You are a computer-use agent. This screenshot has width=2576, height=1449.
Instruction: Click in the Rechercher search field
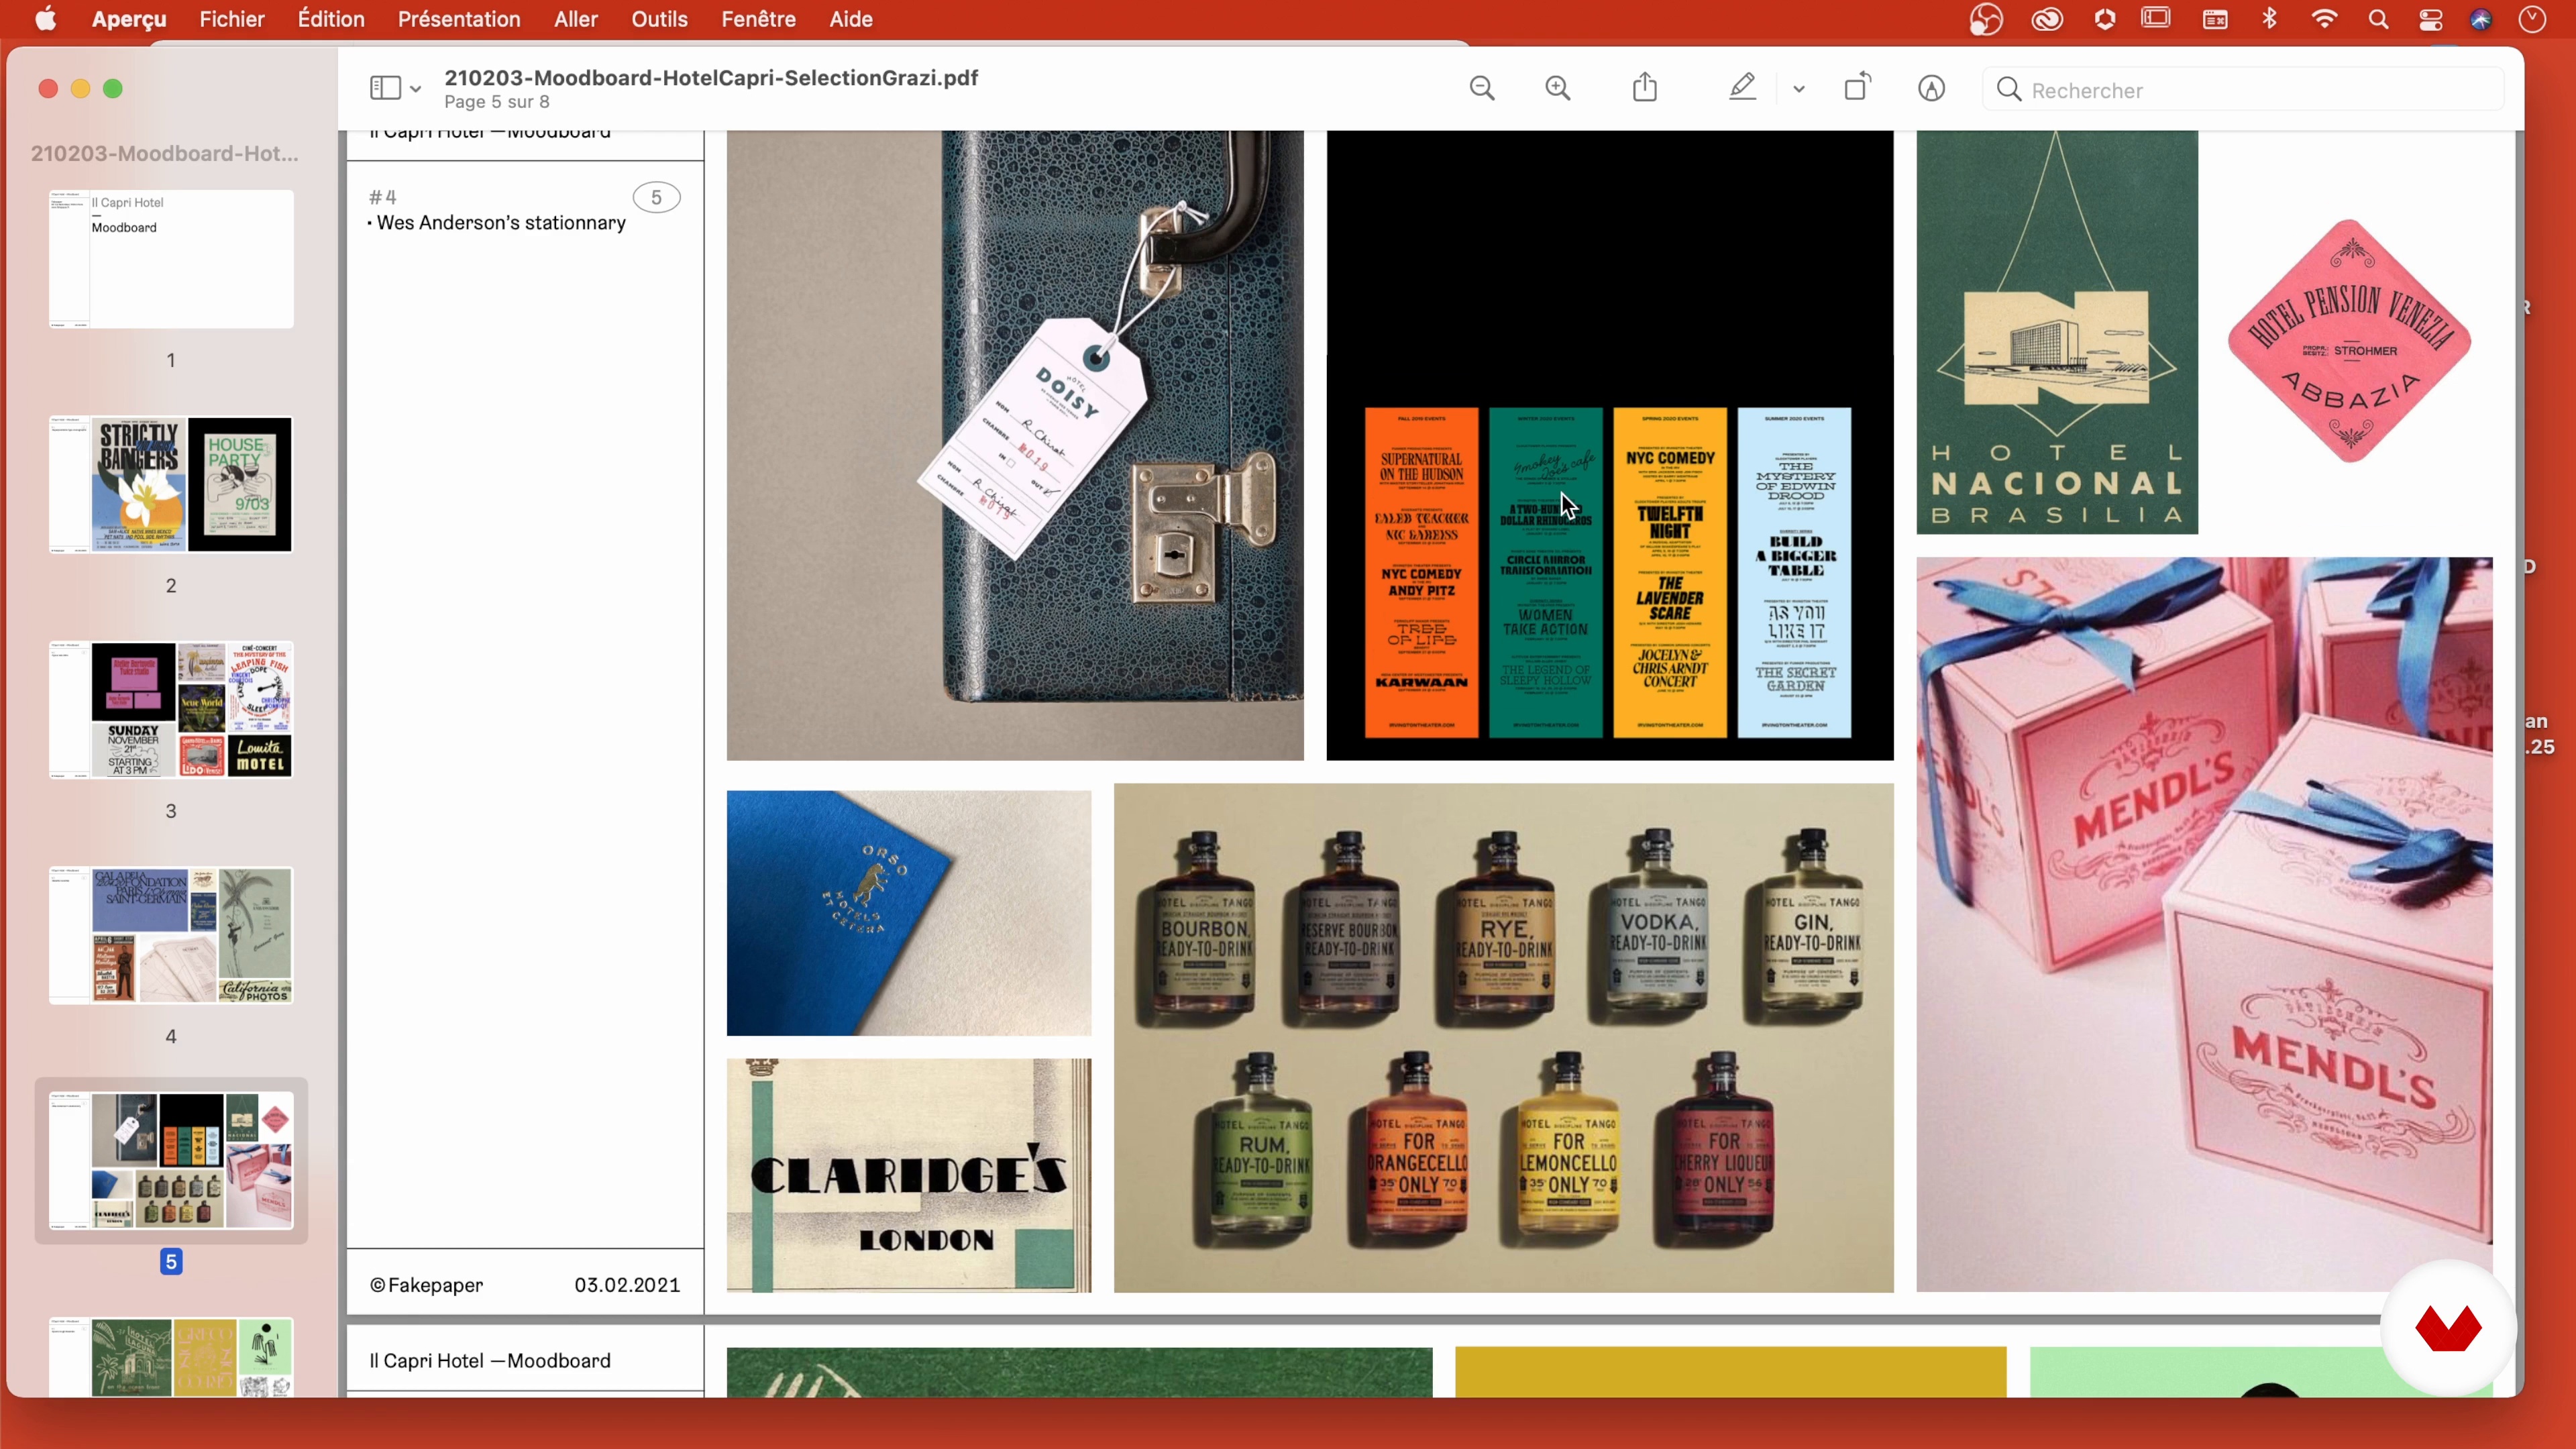point(2243,90)
